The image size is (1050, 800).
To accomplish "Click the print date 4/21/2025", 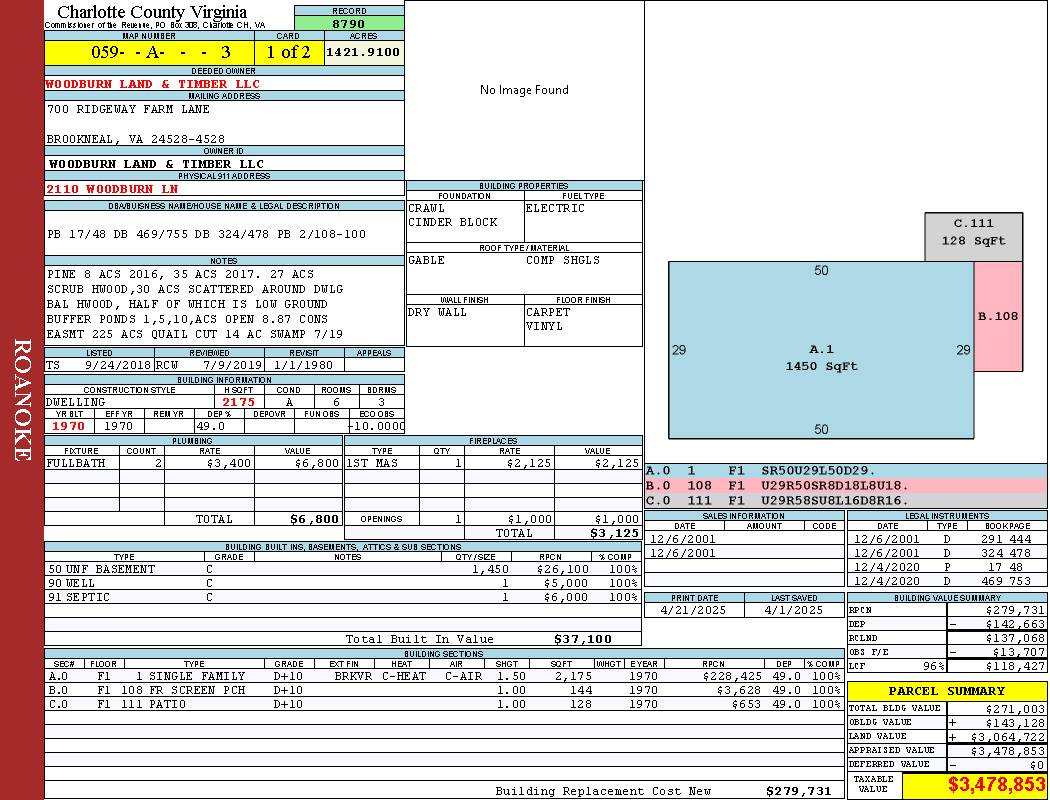I will [x=694, y=610].
